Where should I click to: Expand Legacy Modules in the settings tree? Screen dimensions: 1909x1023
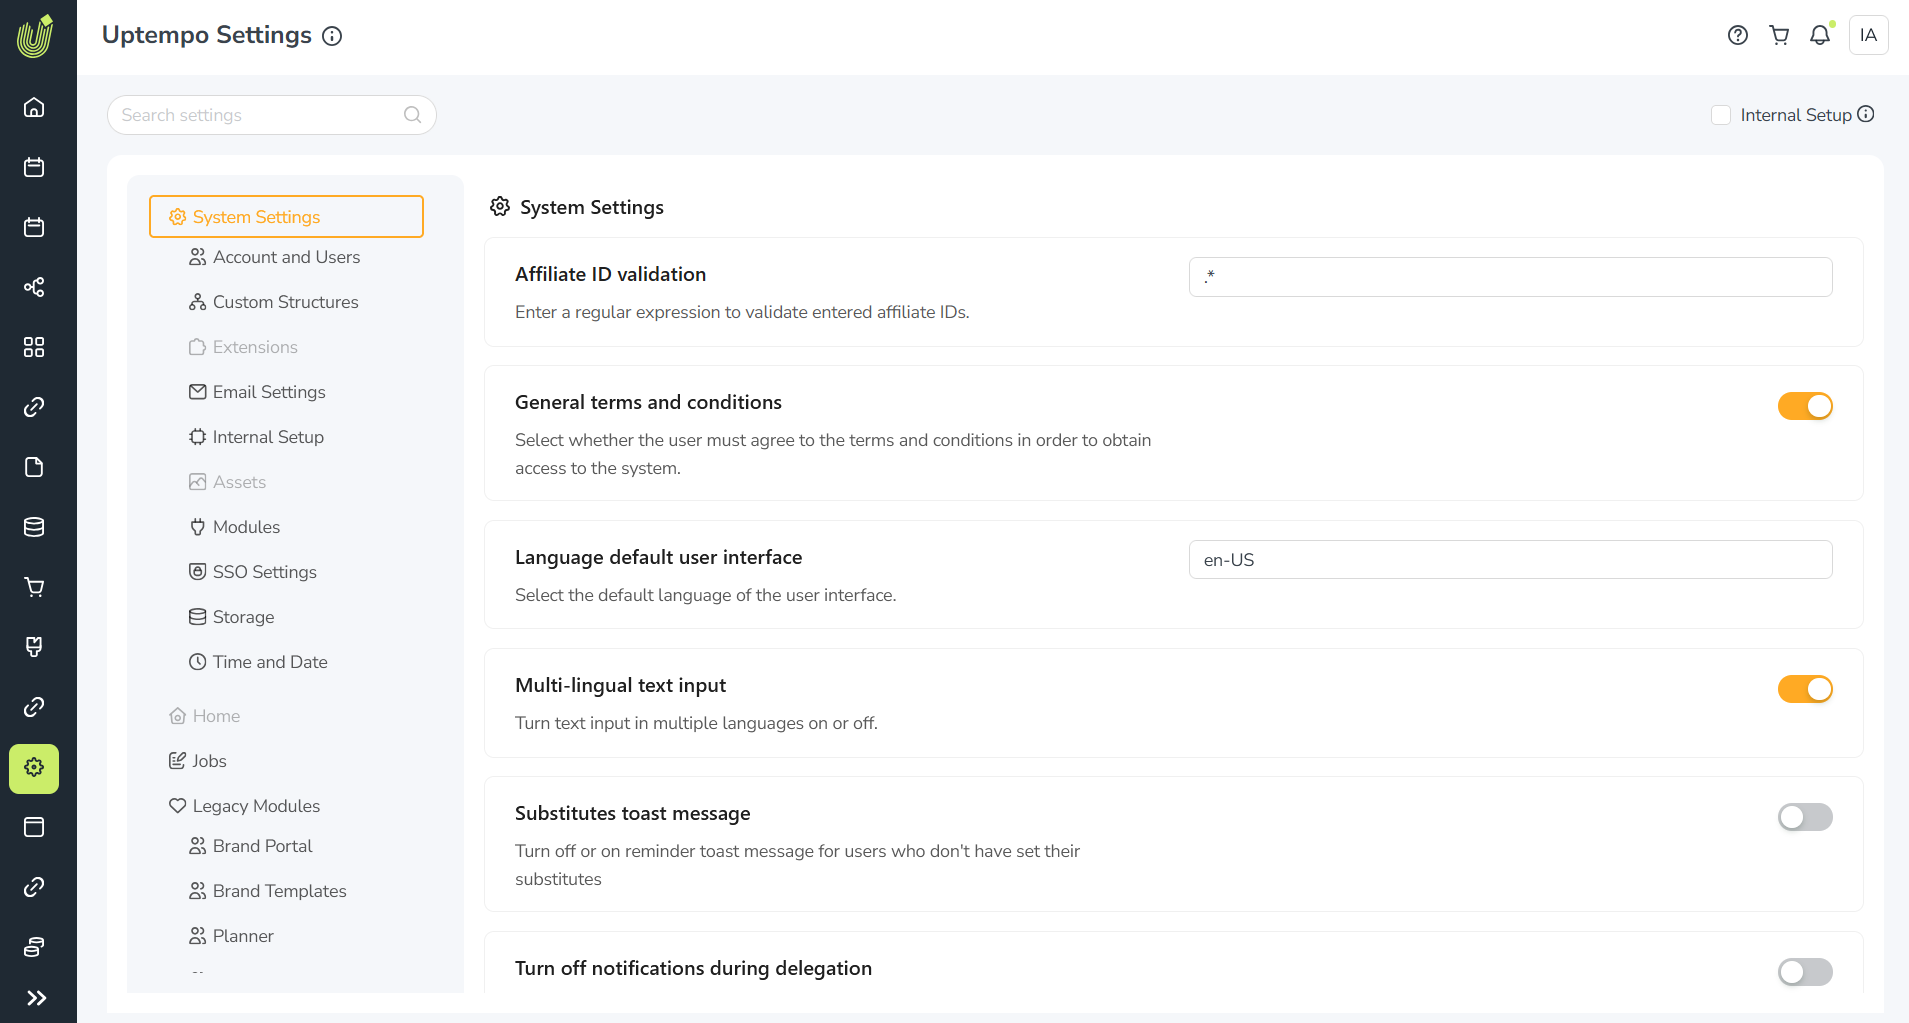(x=256, y=806)
